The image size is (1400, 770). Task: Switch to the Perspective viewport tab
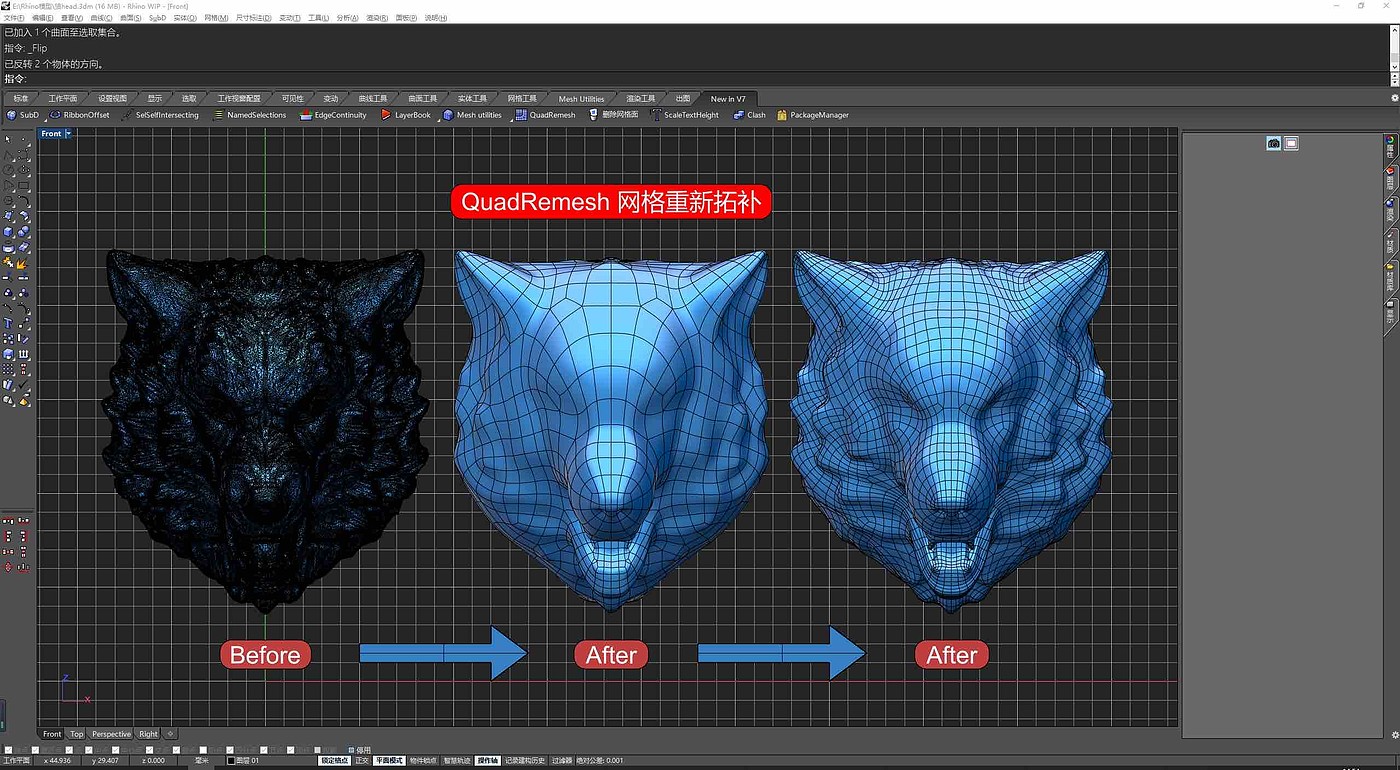pos(111,734)
